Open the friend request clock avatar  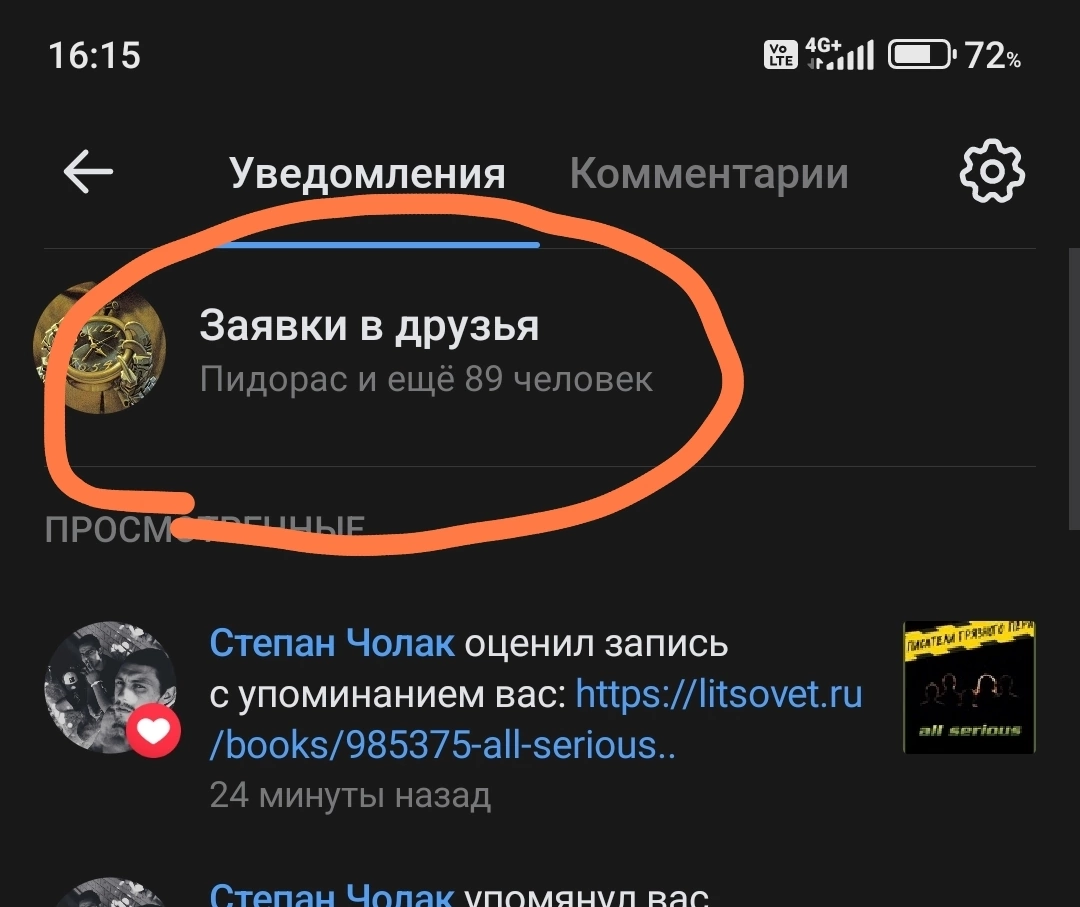[100, 348]
